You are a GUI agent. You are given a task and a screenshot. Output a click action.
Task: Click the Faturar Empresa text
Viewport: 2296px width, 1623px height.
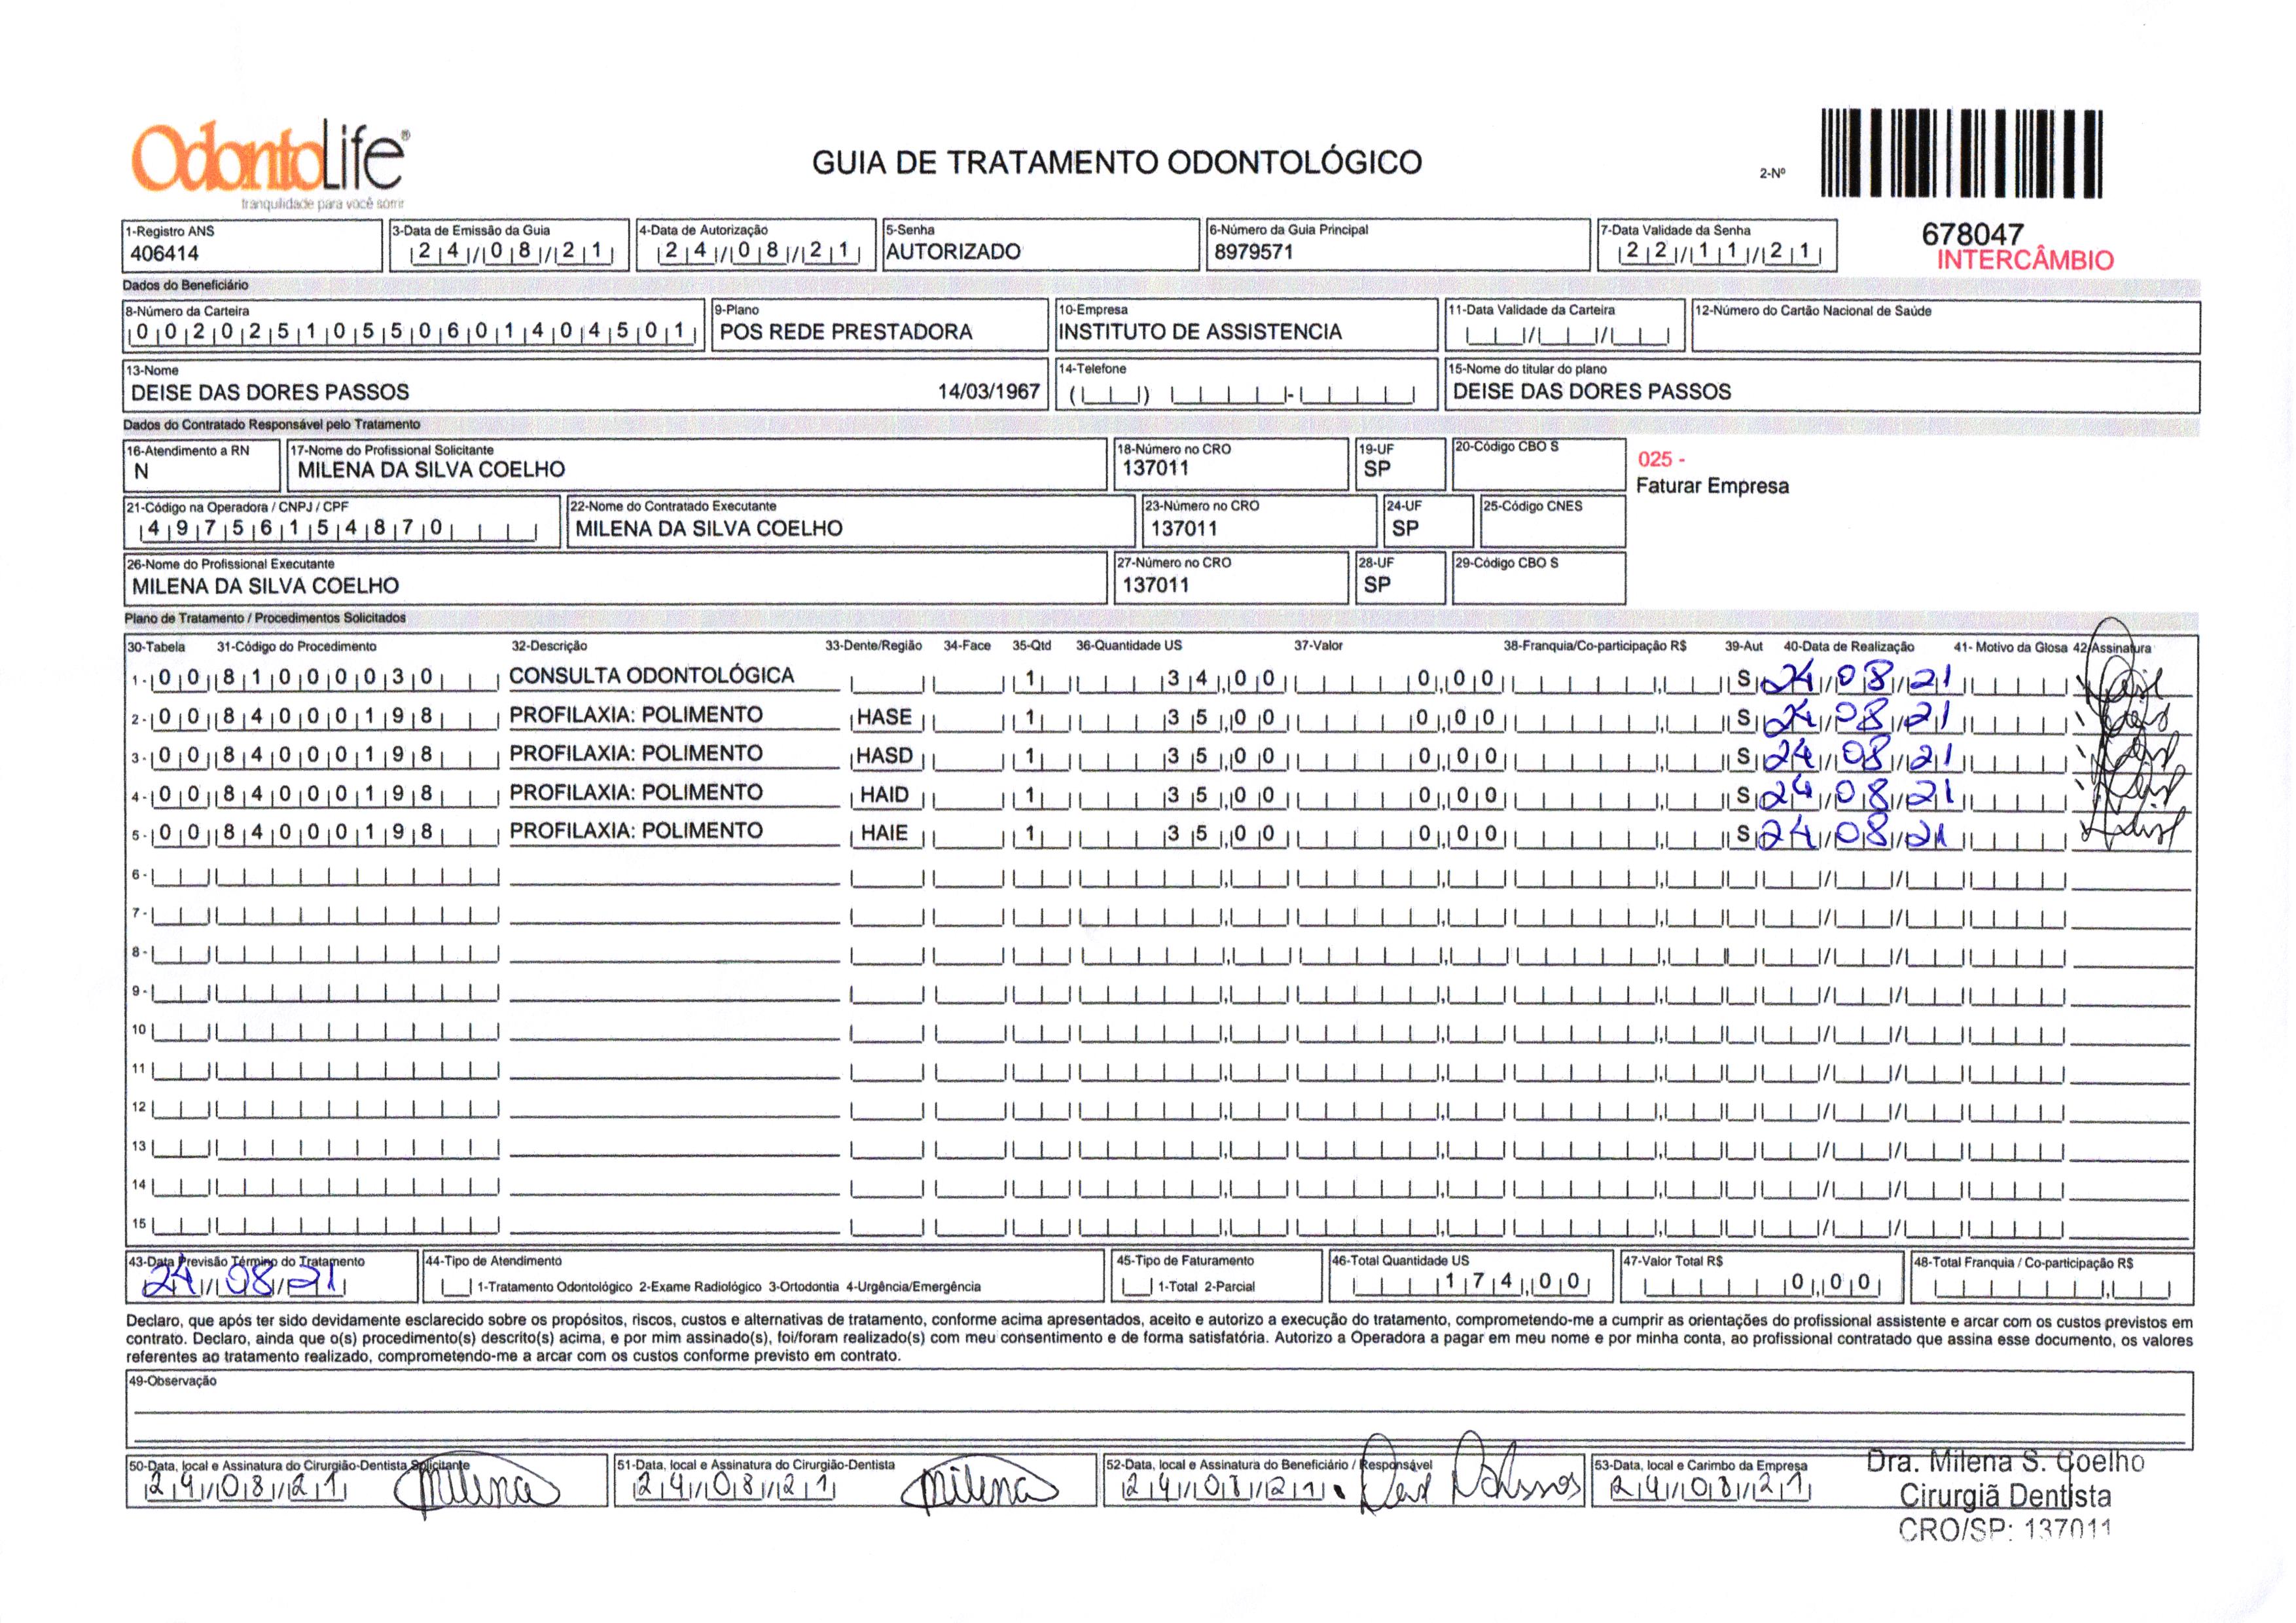[x=1712, y=486]
